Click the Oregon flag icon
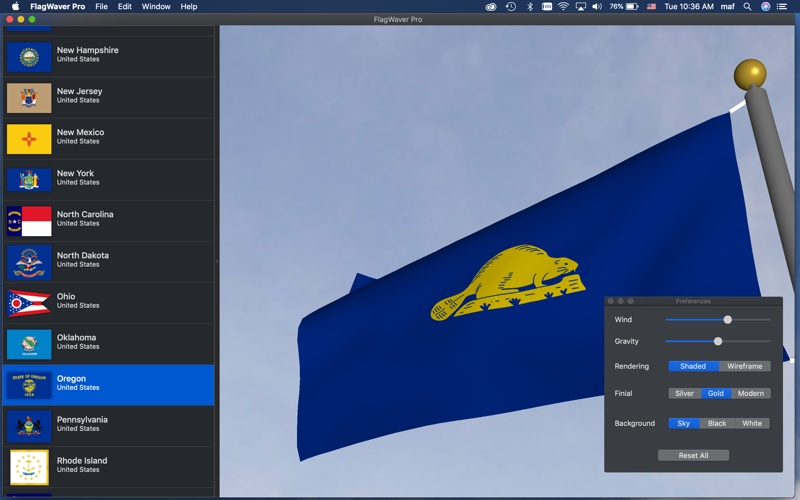 (29, 385)
